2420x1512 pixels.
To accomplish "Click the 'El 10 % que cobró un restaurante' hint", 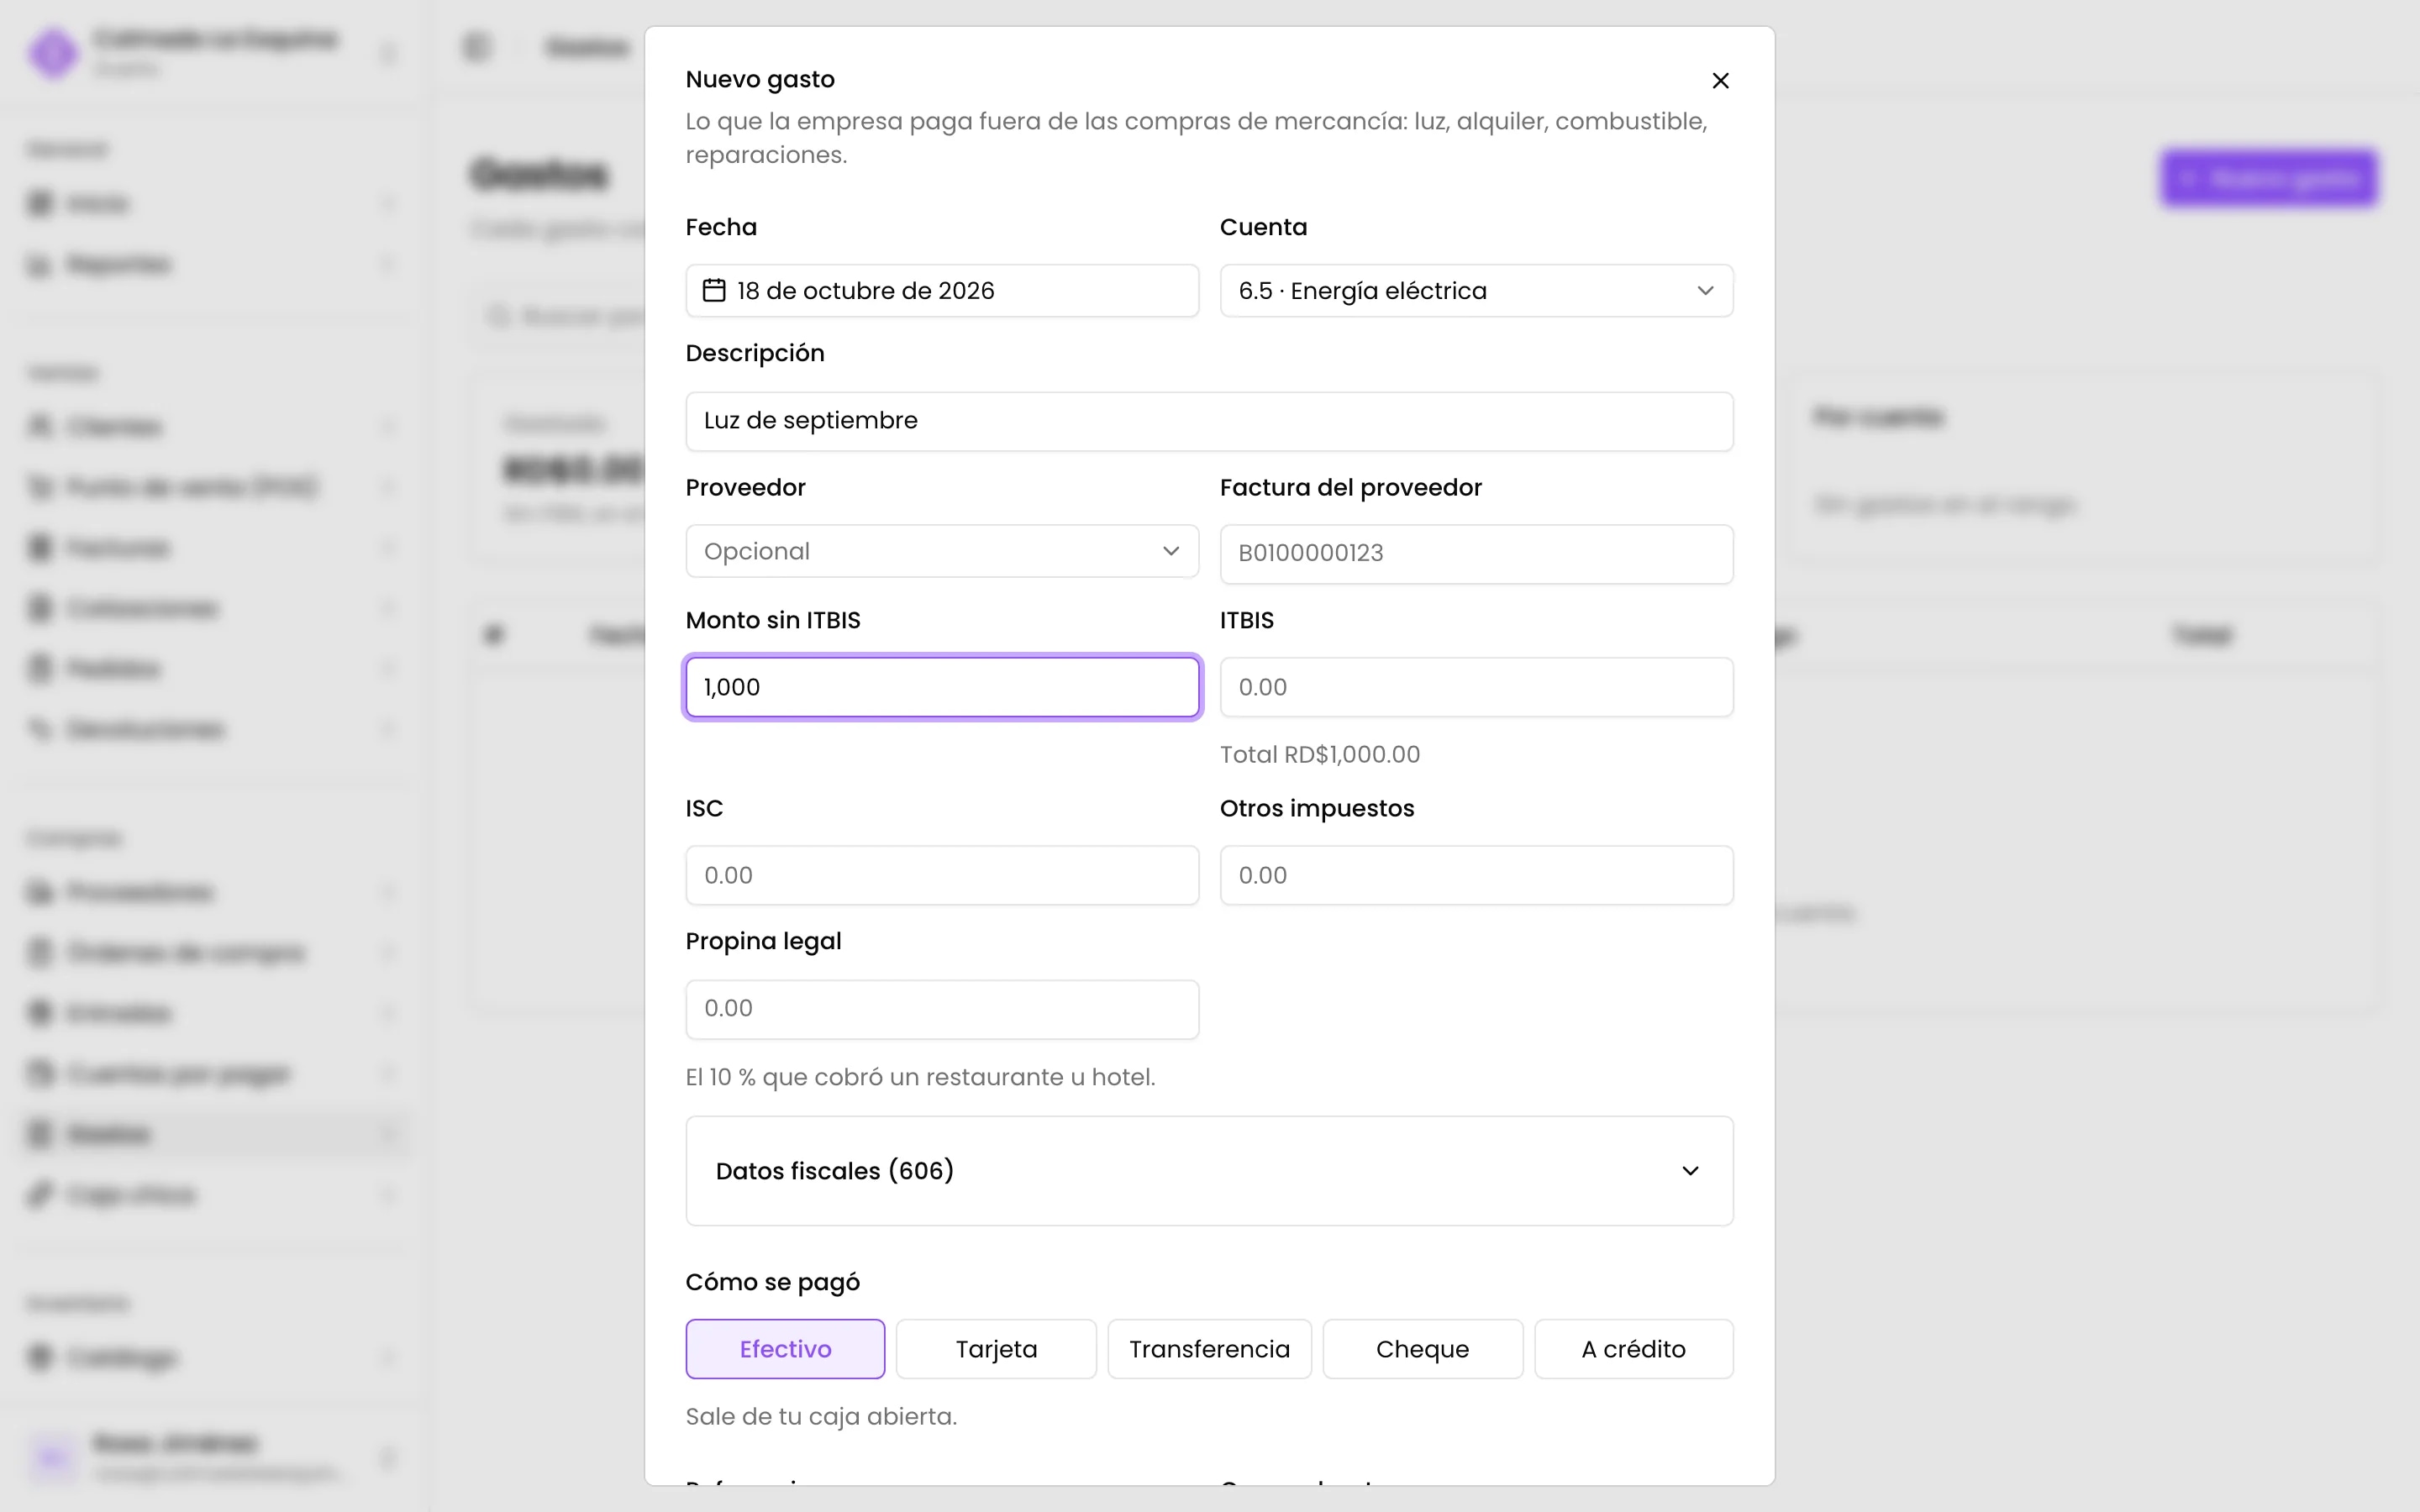I will 920,1078.
